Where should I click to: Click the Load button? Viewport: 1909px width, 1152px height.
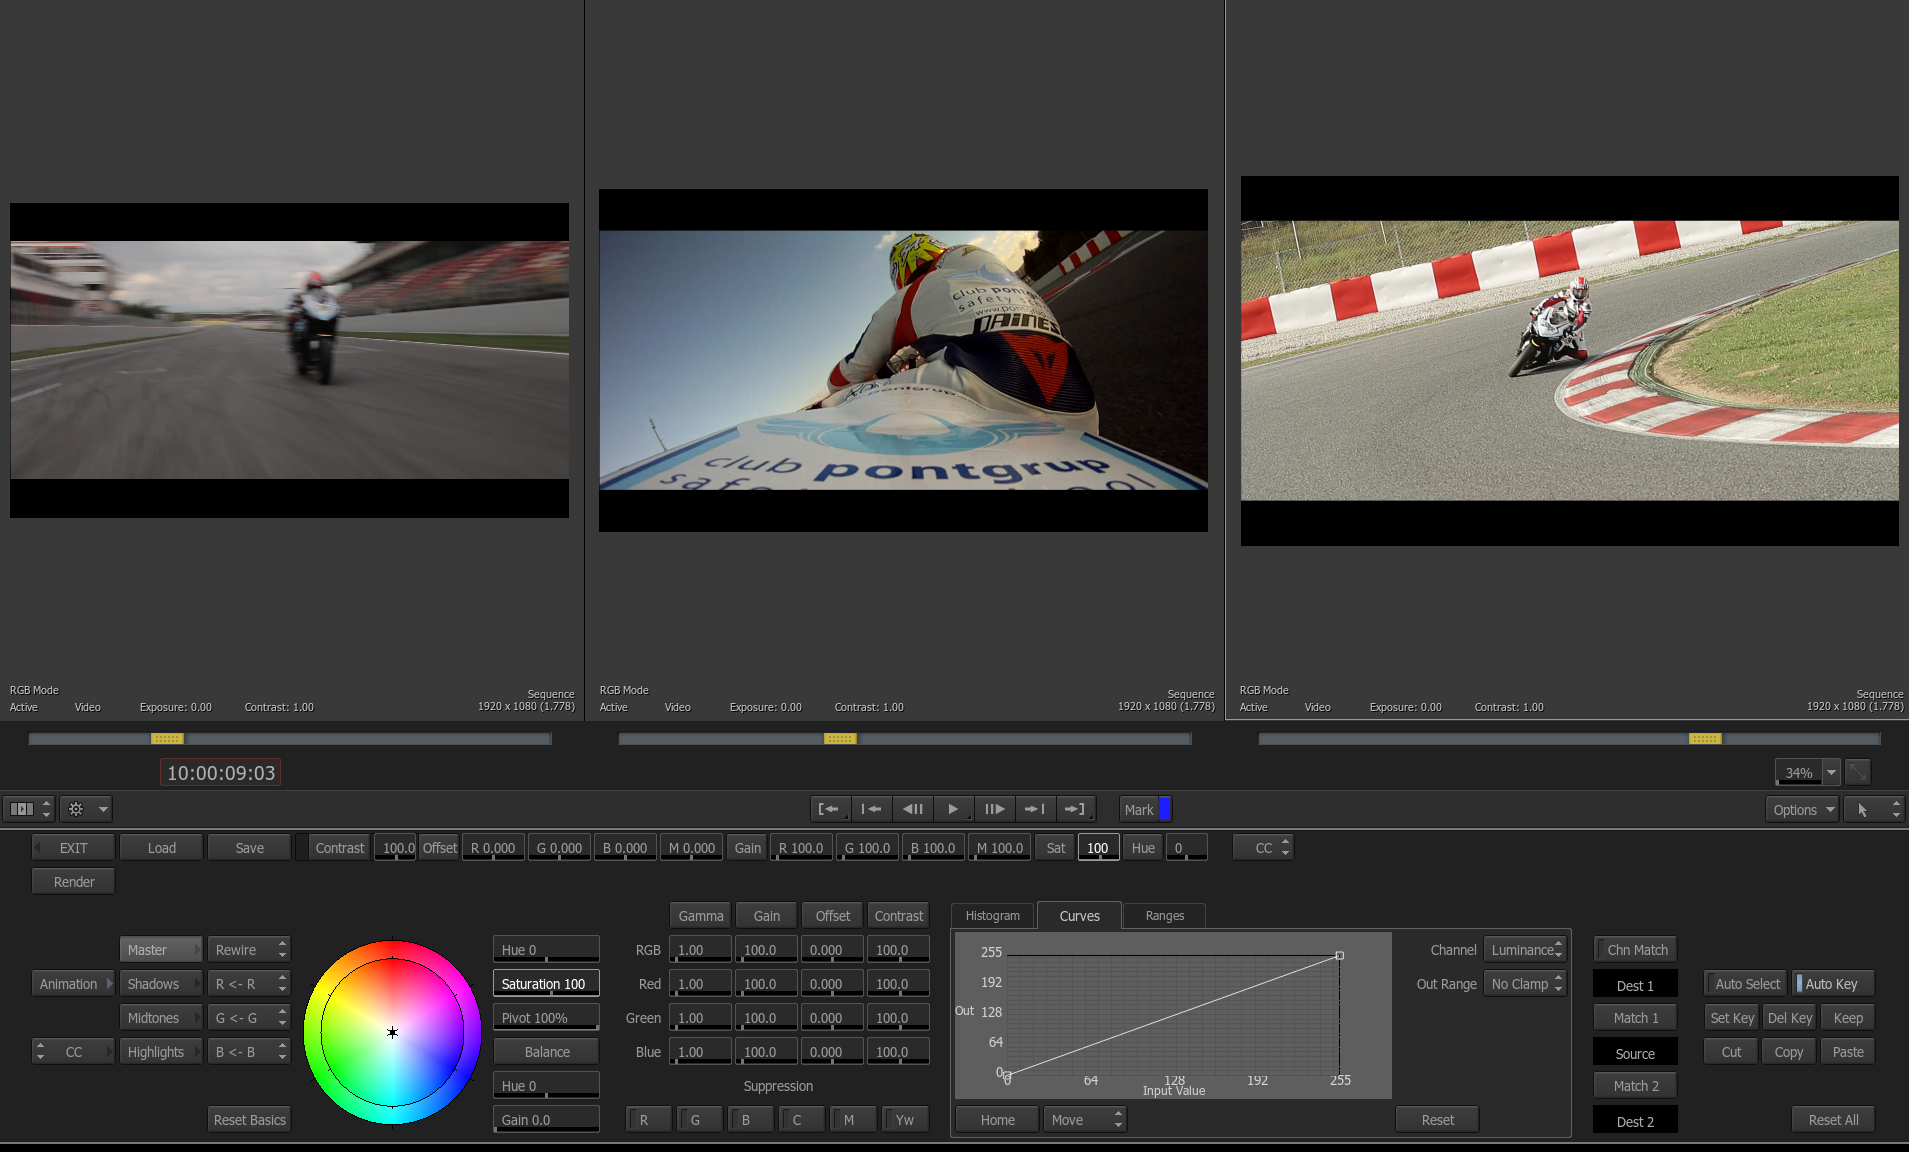pos(161,848)
